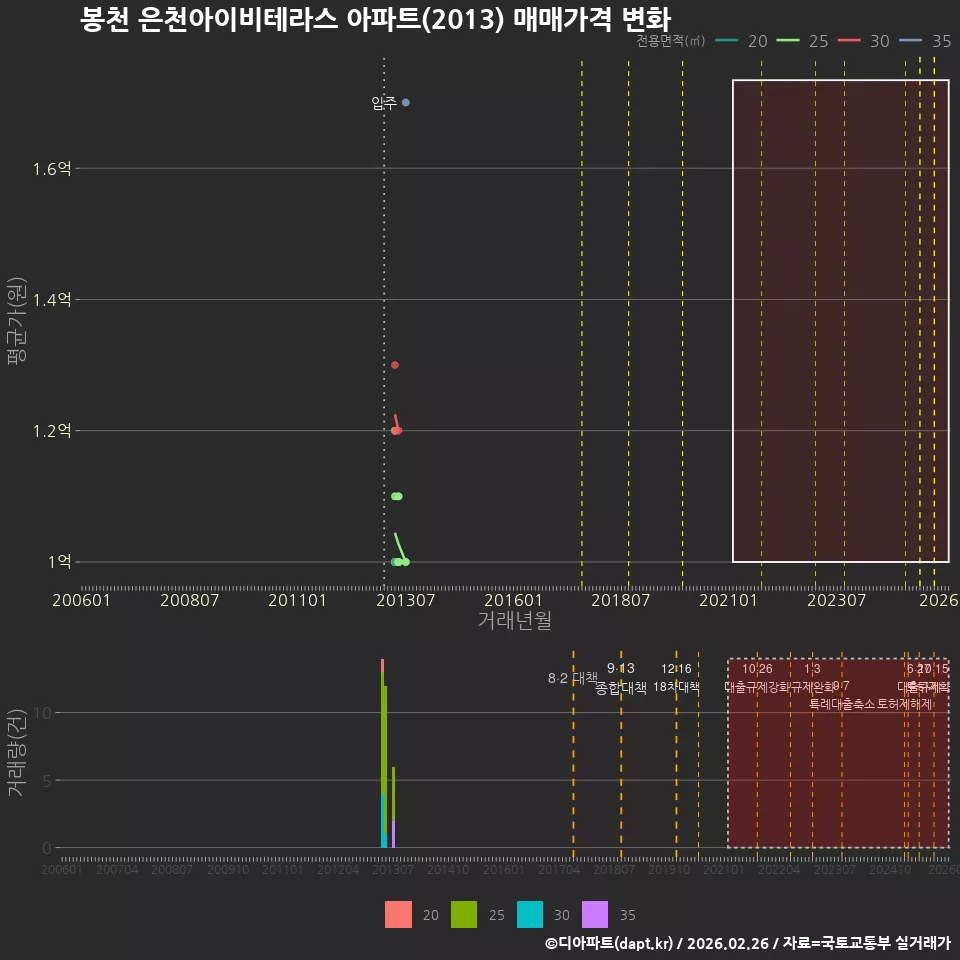Click the chart title 봉천 은천아이비테라스 아파트(2013)
This screenshot has width=960, height=960.
[x=292, y=19]
